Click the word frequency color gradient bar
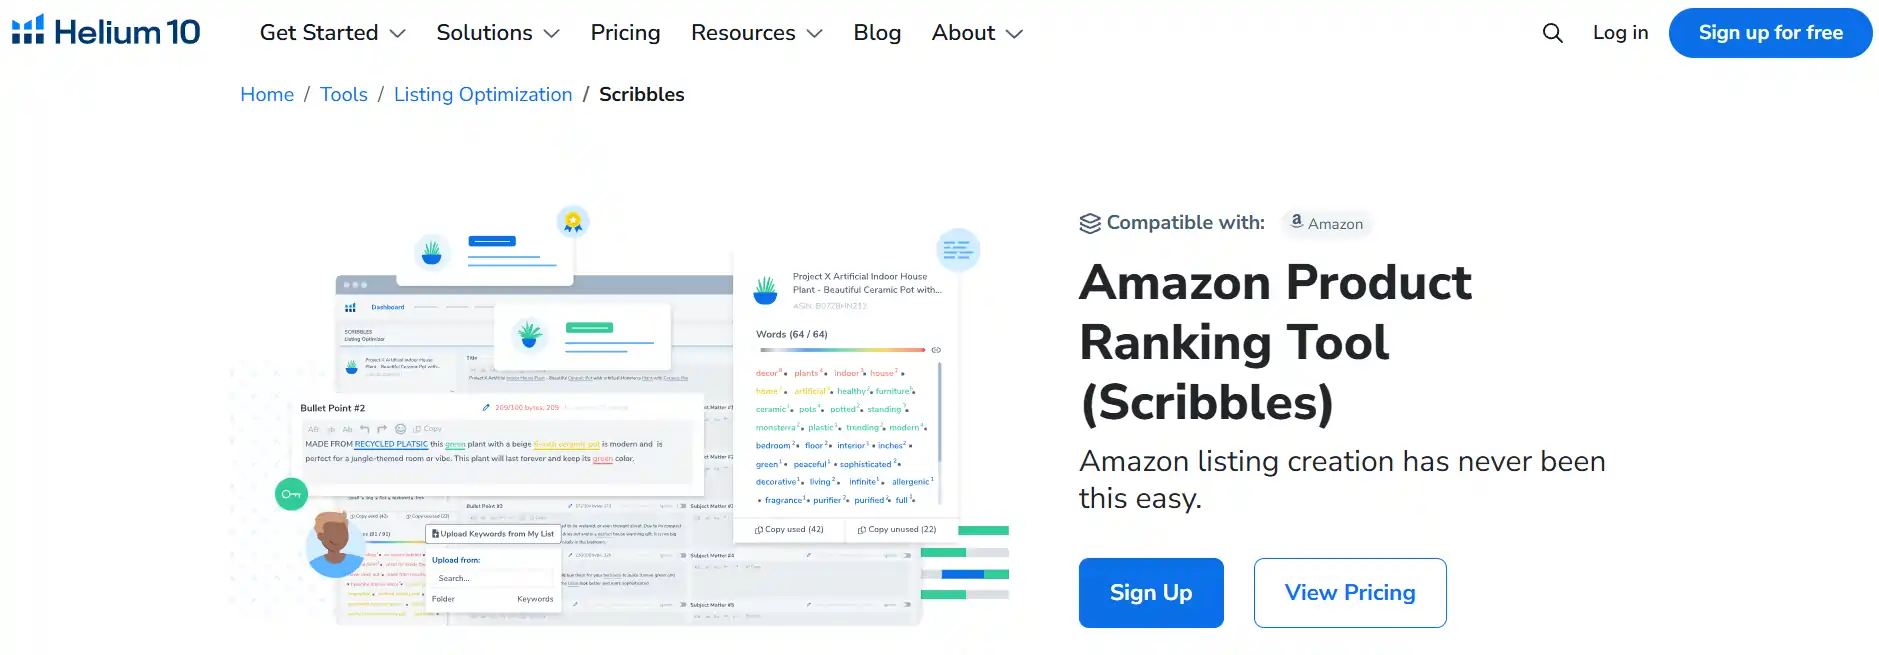Image resolution: width=1879 pixels, height=655 pixels. click(x=845, y=350)
